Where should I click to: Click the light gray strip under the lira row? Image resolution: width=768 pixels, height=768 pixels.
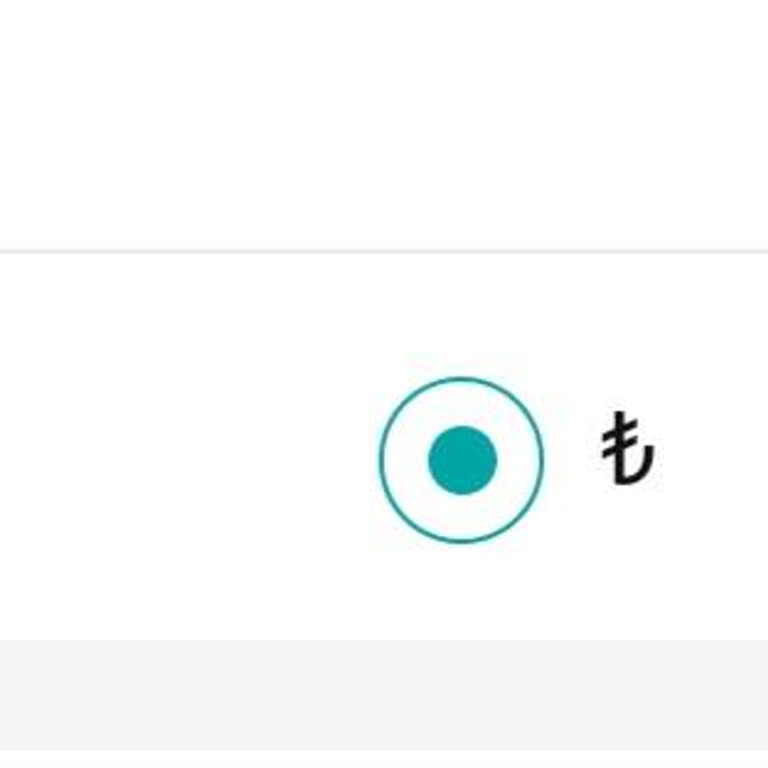[384, 696]
